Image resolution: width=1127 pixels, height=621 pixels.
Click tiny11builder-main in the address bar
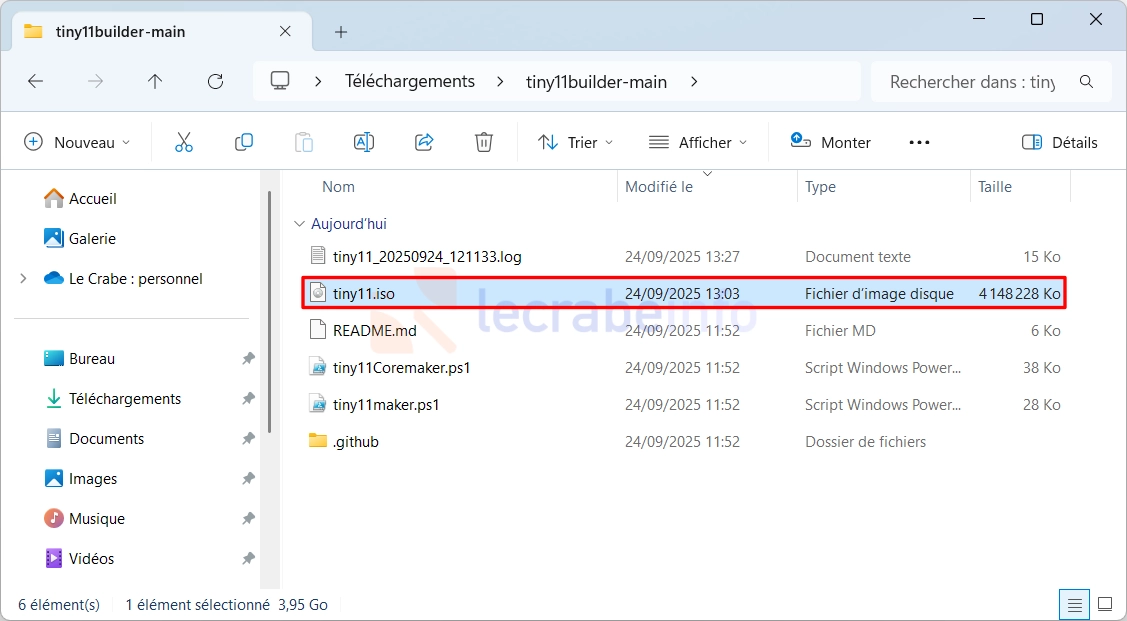(x=597, y=82)
